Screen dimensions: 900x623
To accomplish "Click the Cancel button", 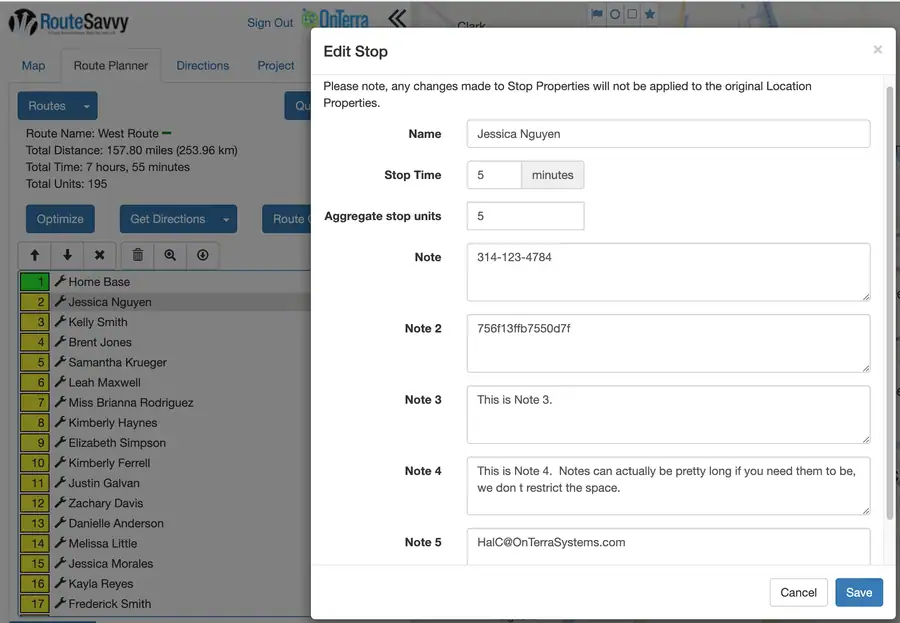I will pos(798,593).
